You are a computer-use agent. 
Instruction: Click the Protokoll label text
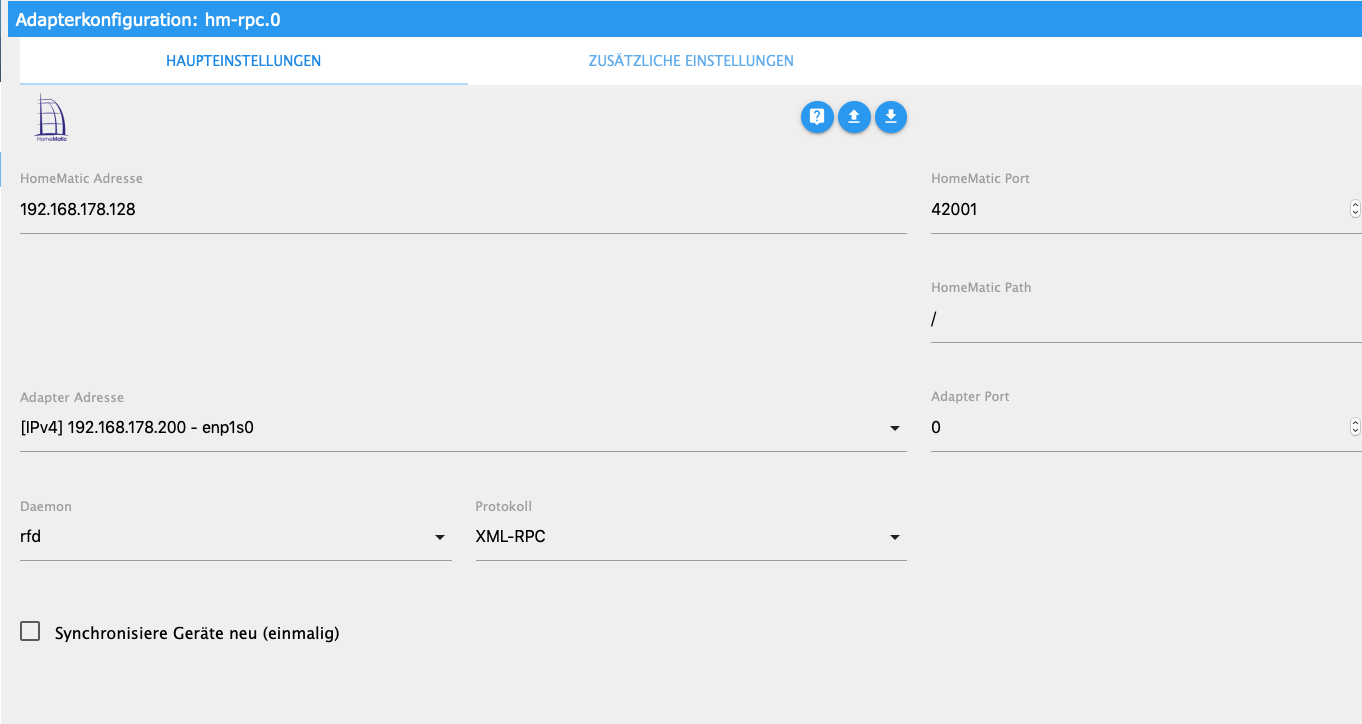click(x=503, y=506)
